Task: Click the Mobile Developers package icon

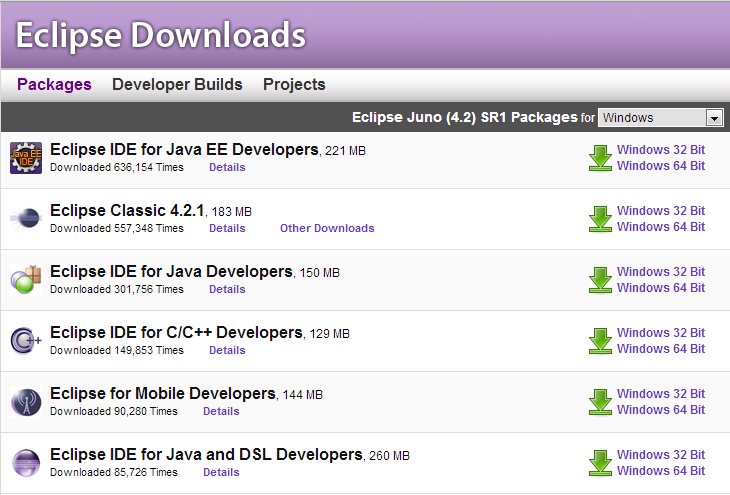Action: click(25, 402)
